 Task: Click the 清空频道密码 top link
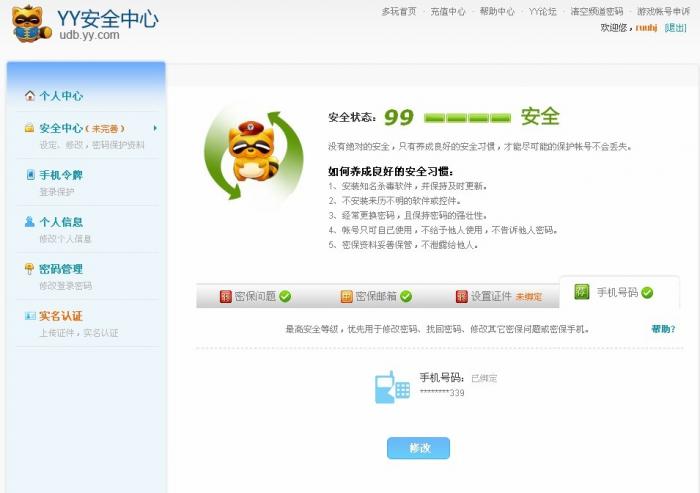[597, 12]
